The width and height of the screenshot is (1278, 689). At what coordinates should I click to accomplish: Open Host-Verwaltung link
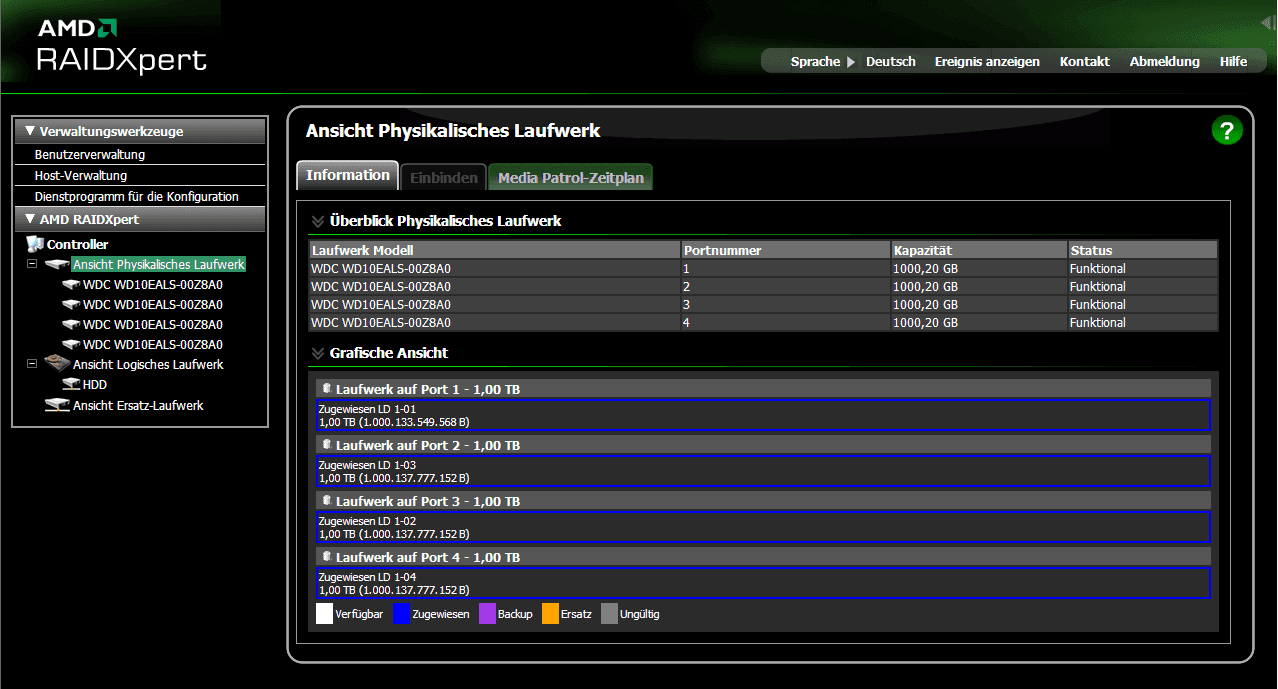tap(81, 176)
